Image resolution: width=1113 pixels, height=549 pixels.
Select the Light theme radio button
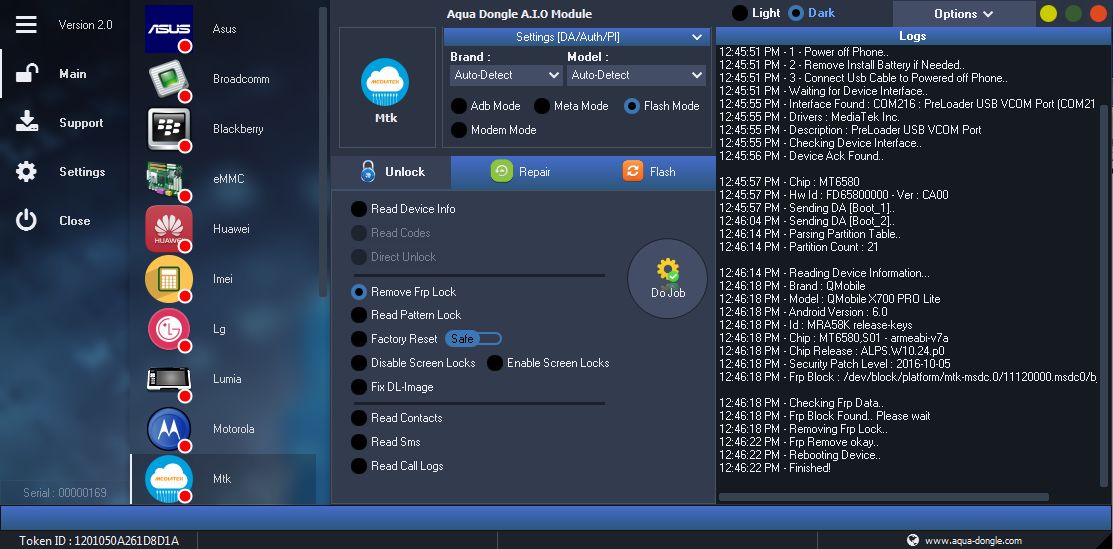coord(740,13)
